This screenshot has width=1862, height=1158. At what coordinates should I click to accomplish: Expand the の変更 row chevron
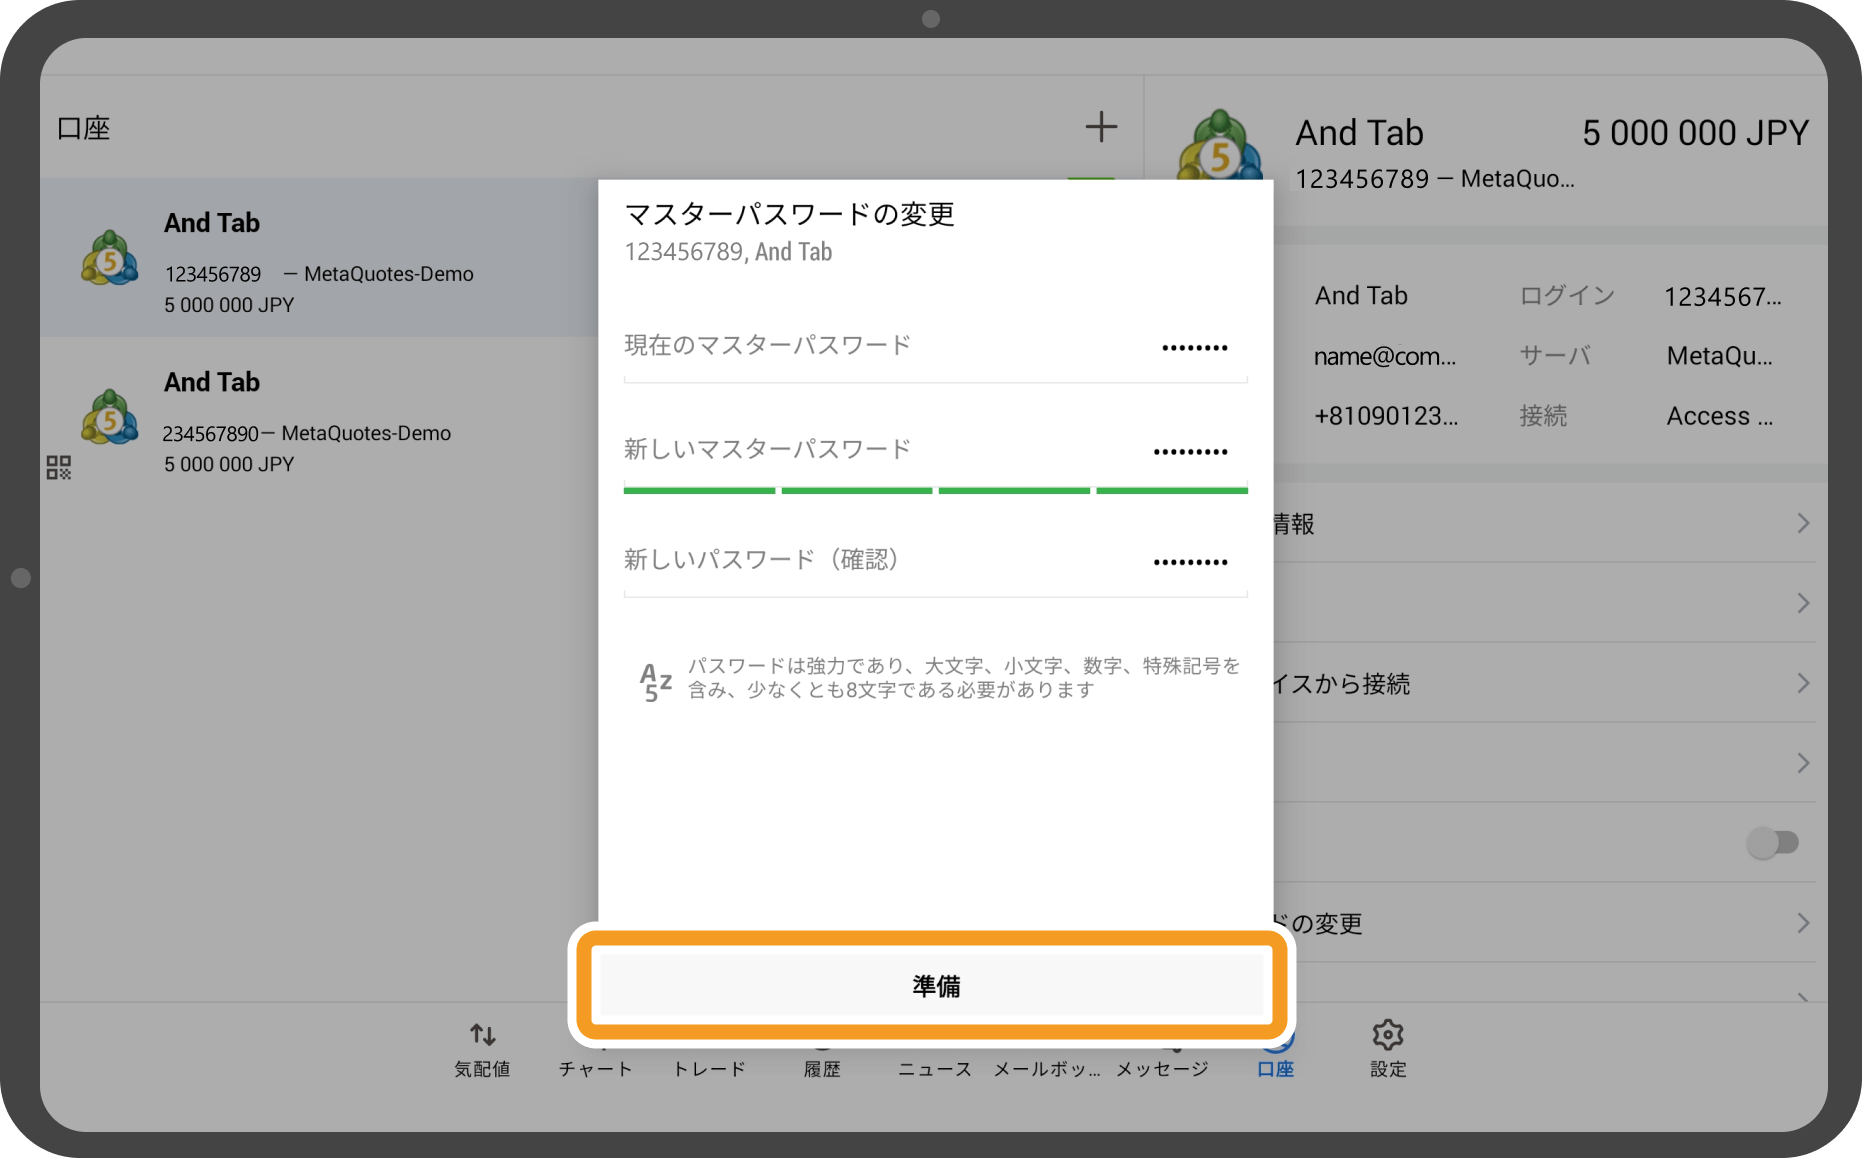1803,923
